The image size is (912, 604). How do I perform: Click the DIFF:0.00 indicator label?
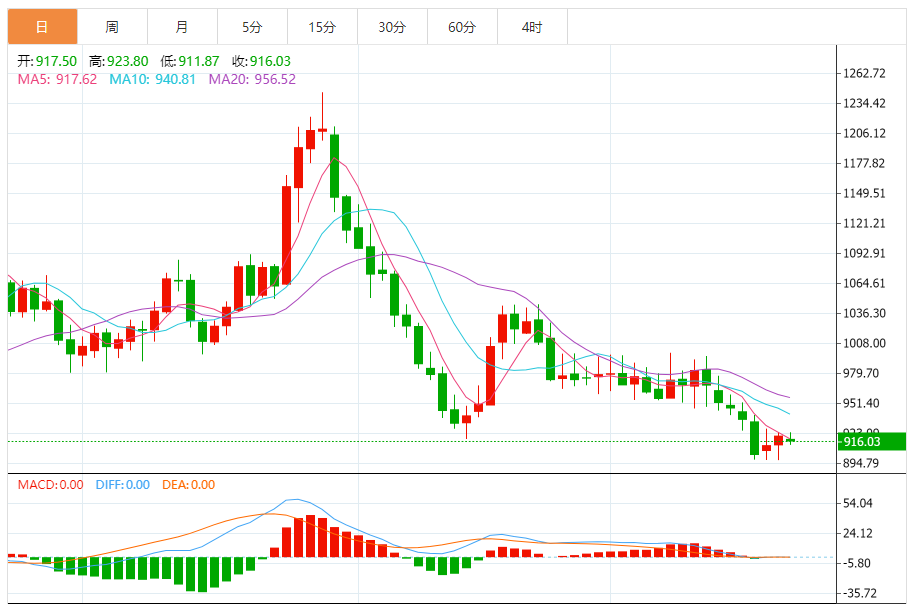pyautogui.click(x=123, y=485)
